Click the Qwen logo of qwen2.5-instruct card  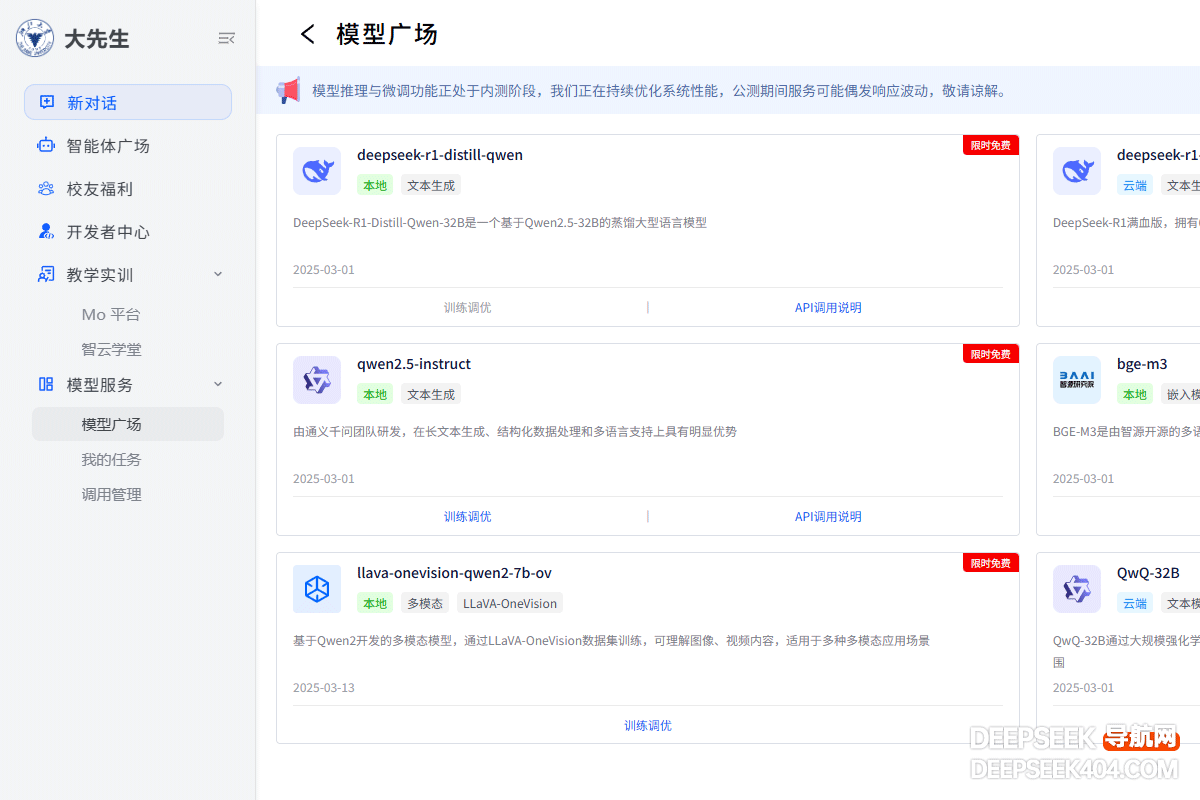click(317, 380)
